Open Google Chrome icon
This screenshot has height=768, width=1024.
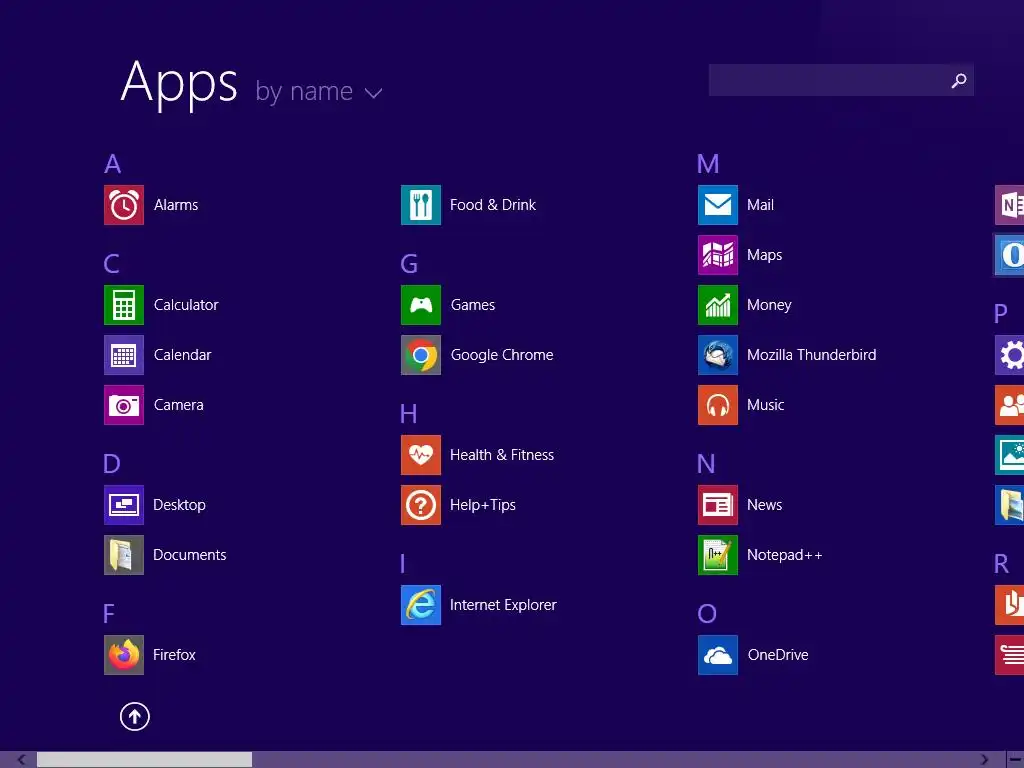(421, 355)
